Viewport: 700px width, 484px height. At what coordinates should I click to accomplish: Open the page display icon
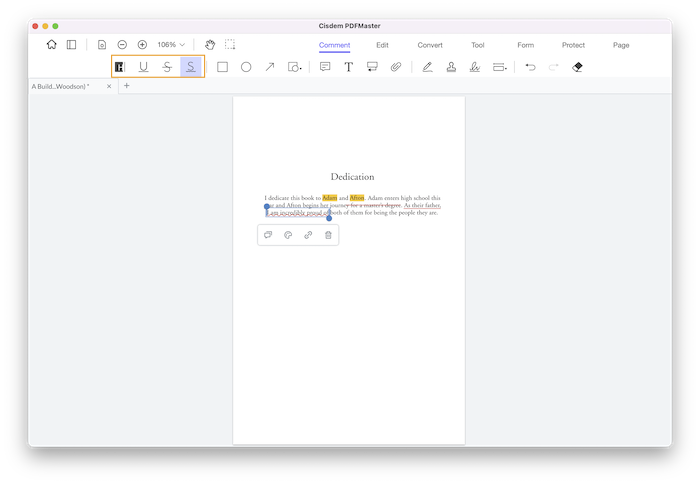(102, 45)
